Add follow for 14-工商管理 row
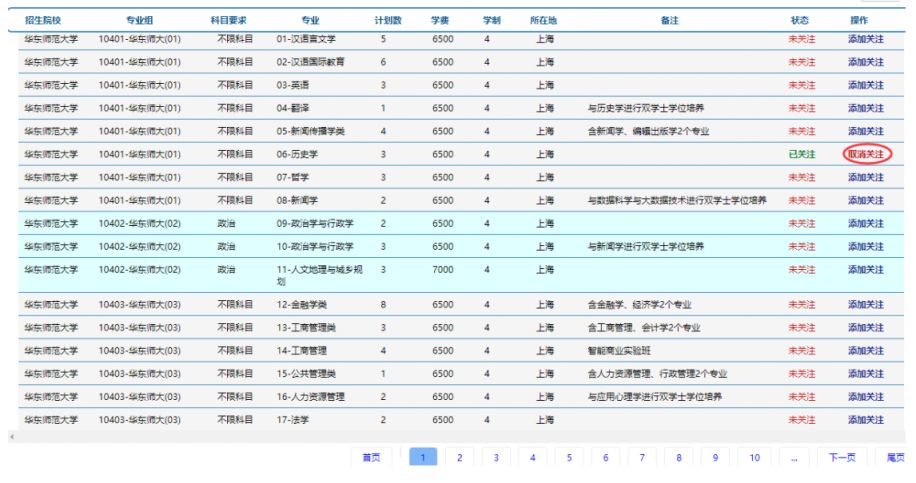 (x=866, y=351)
